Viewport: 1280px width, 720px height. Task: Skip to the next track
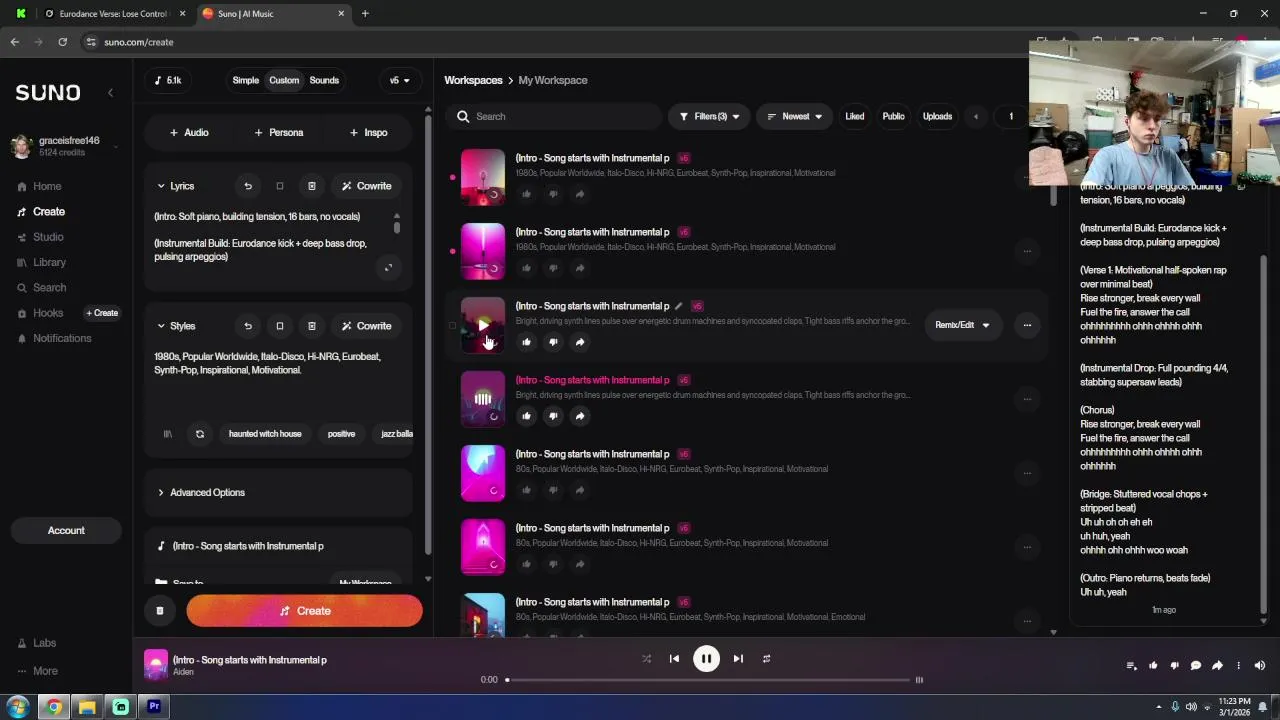(x=738, y=658)
